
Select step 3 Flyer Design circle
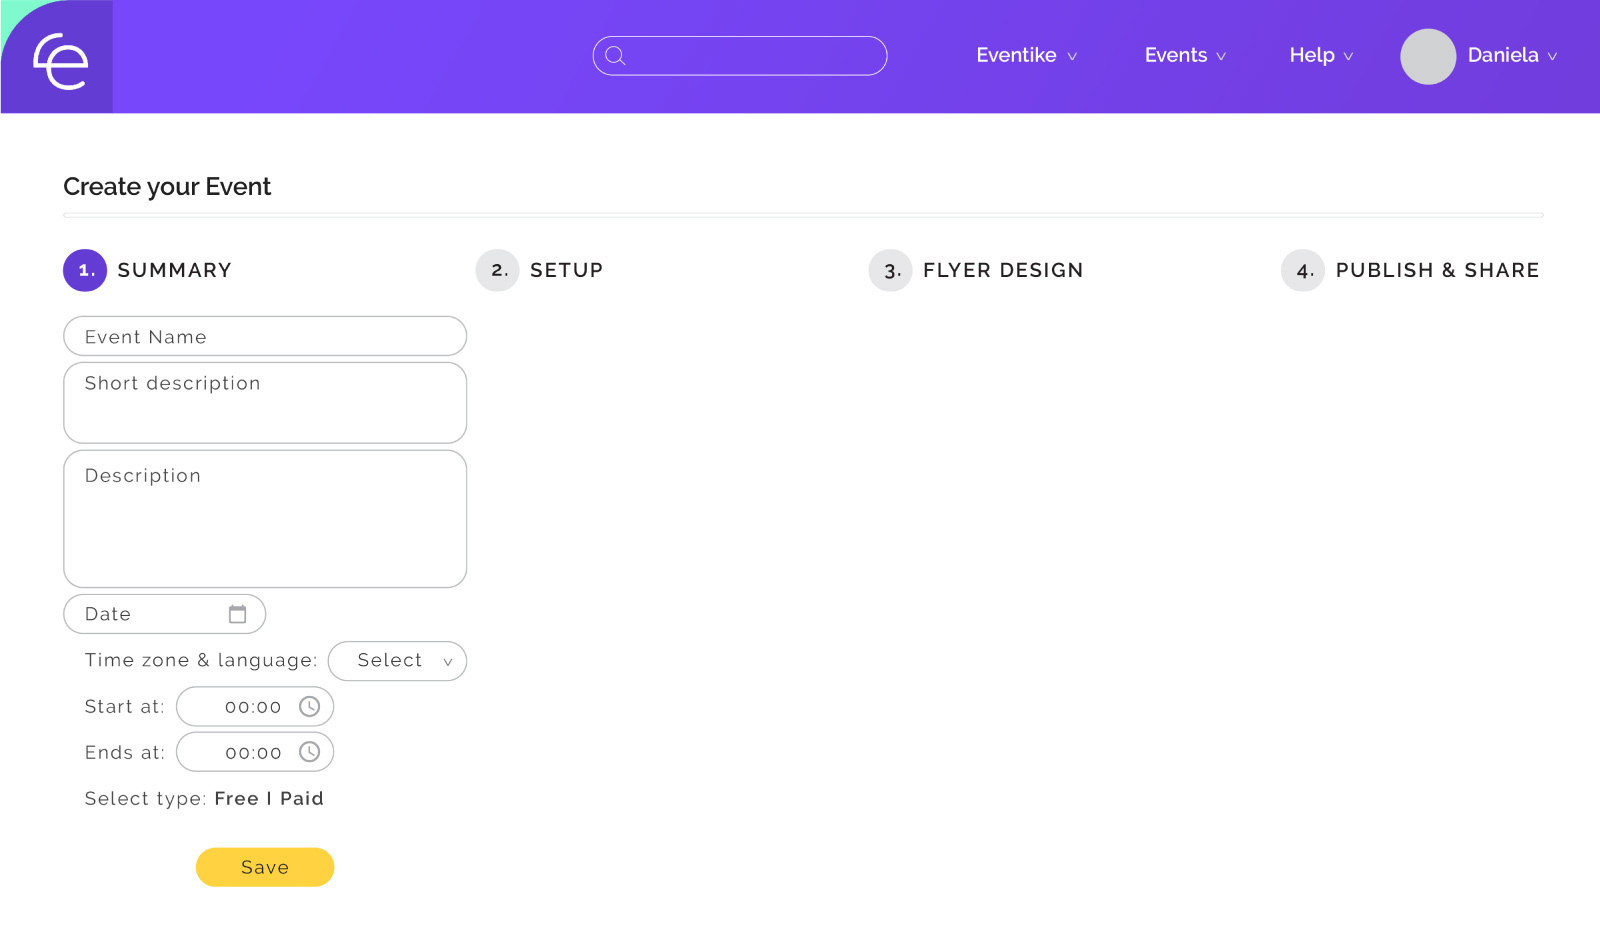pyautogui.click(x=890, y=270)
